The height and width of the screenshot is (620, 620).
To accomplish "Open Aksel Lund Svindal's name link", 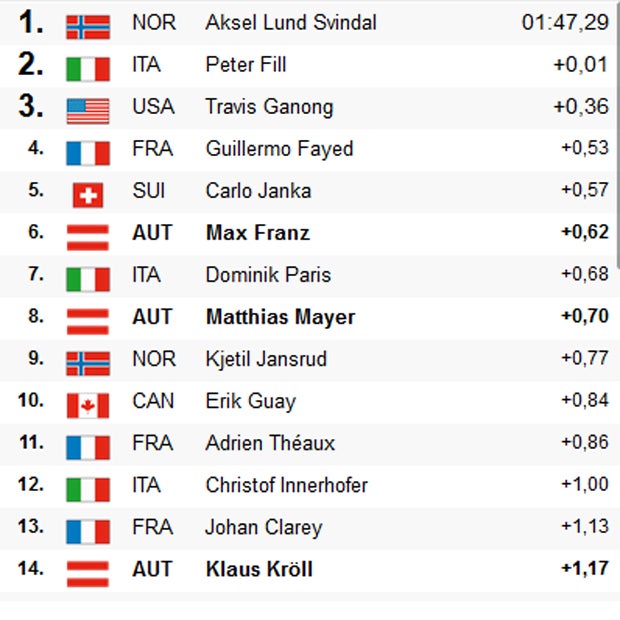I will 290,22.
